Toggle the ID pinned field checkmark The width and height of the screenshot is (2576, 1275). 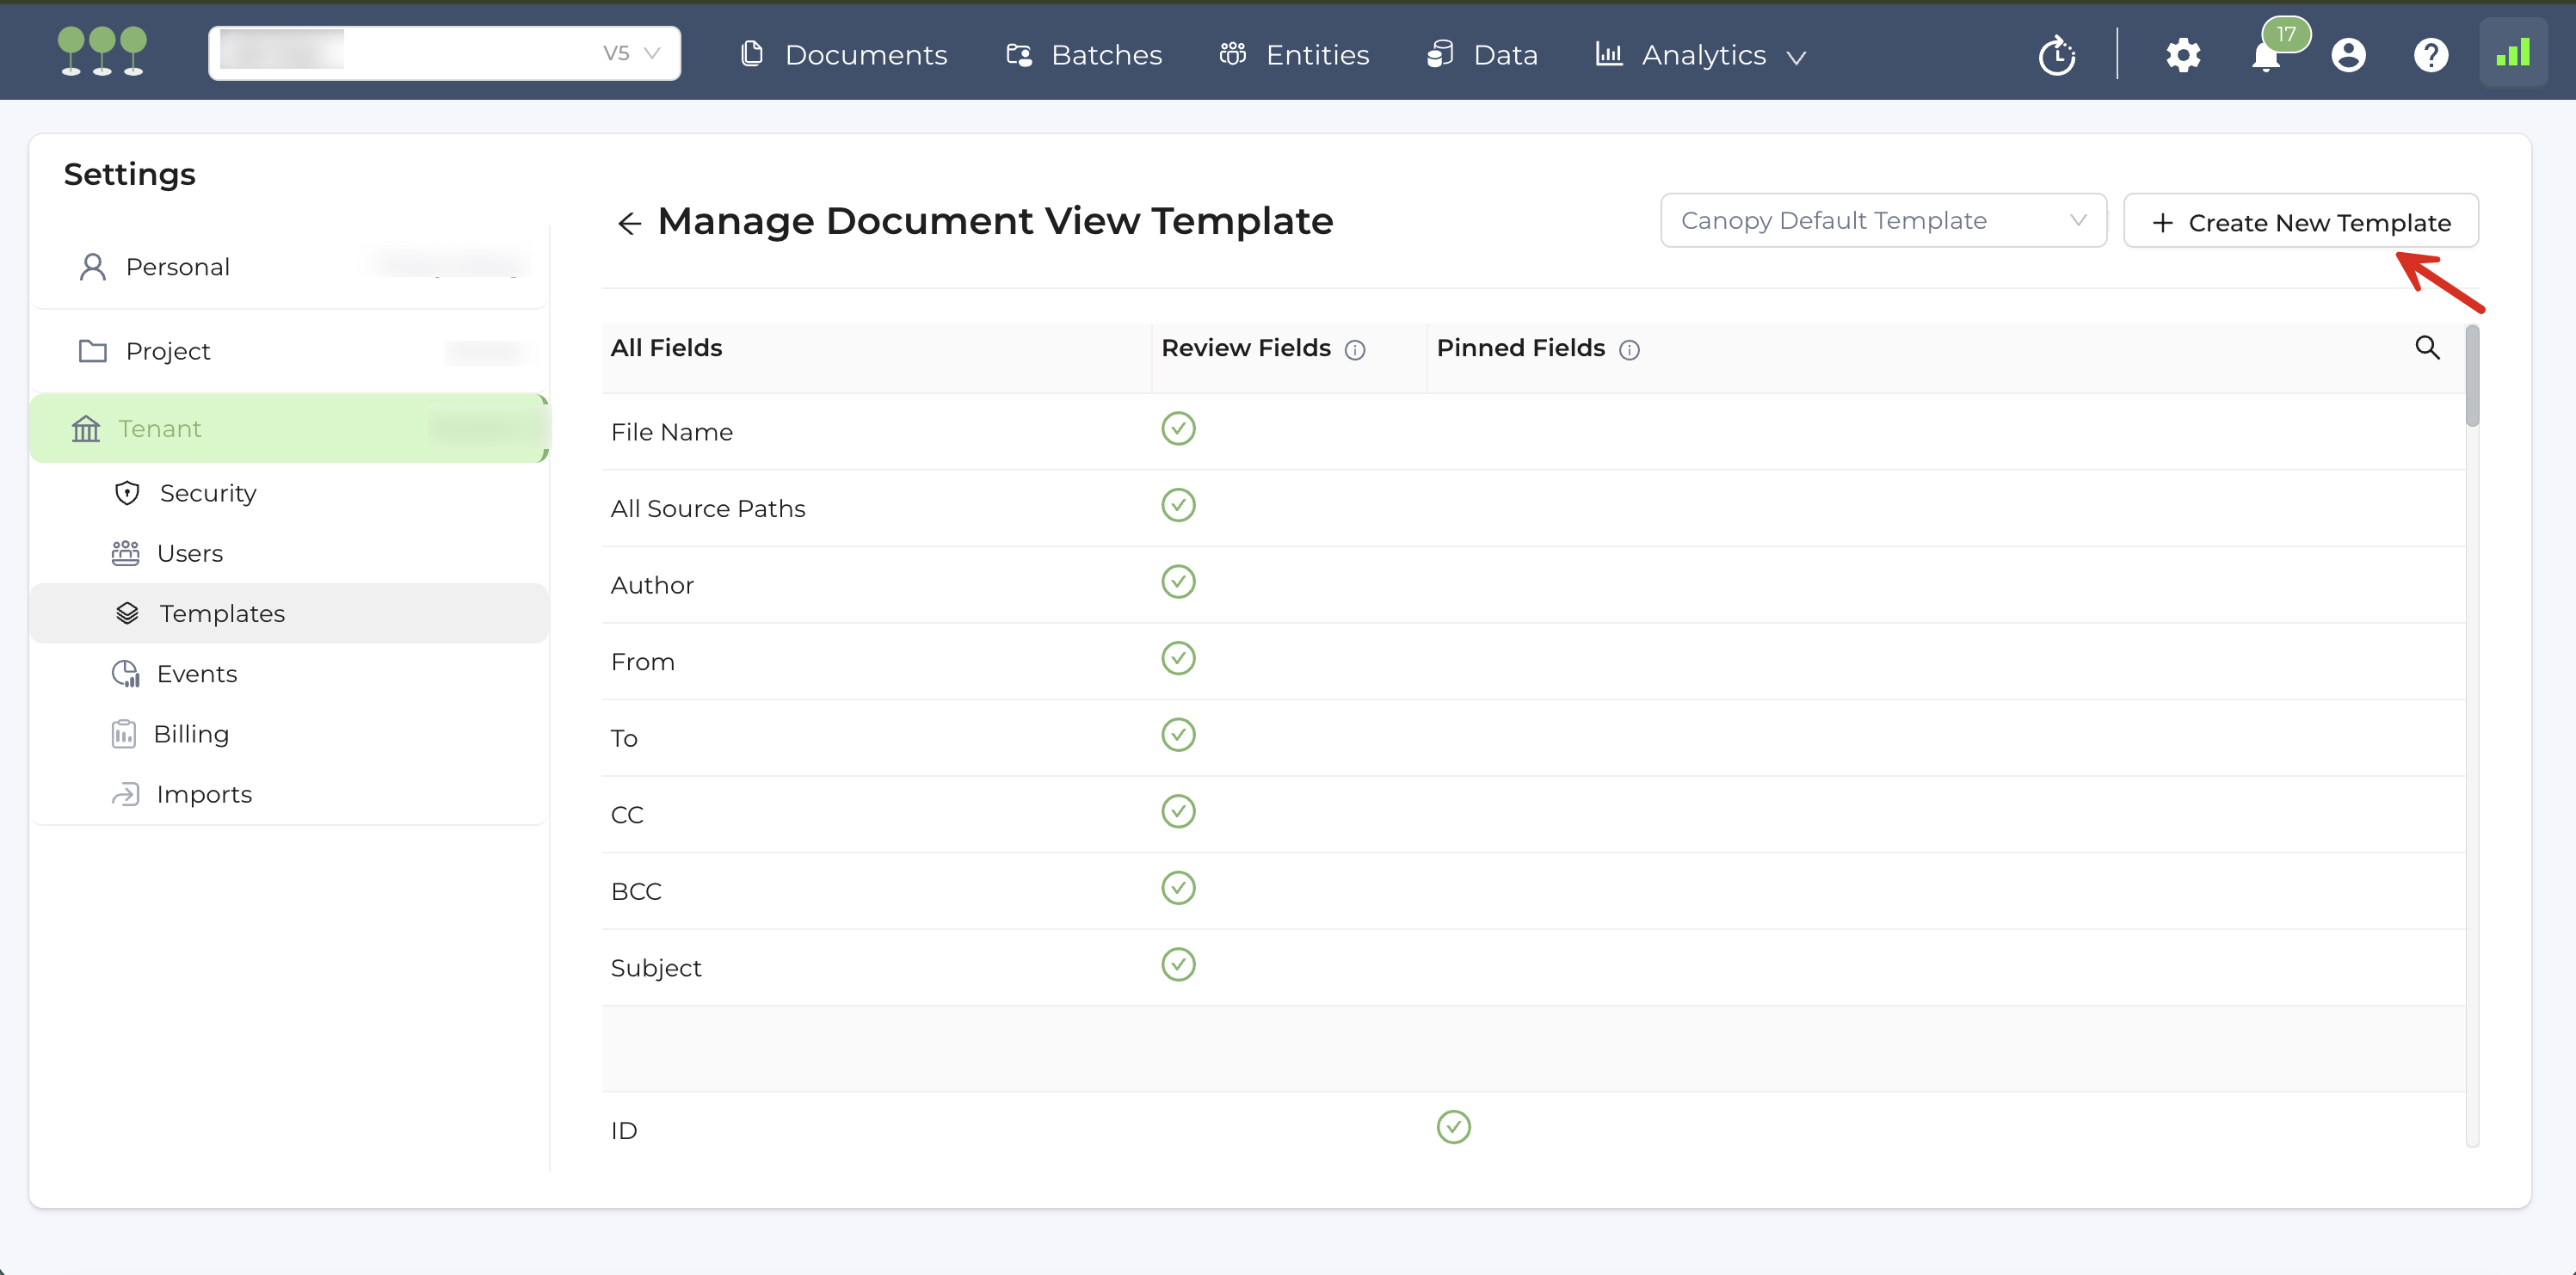click(1453, 1127)
